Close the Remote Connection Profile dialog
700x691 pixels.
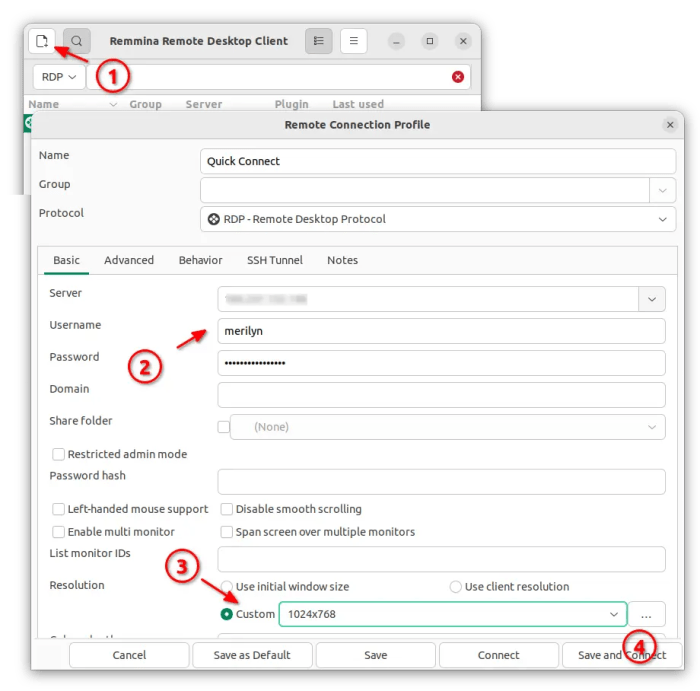click(x=670, y=125)
